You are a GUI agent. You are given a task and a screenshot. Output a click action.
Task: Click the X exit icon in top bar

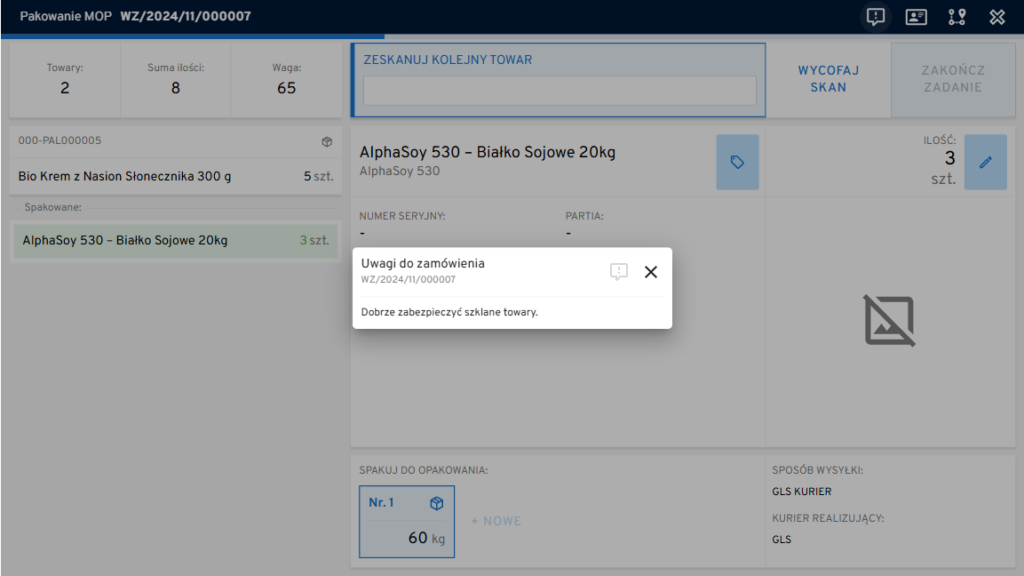[996, 17]
